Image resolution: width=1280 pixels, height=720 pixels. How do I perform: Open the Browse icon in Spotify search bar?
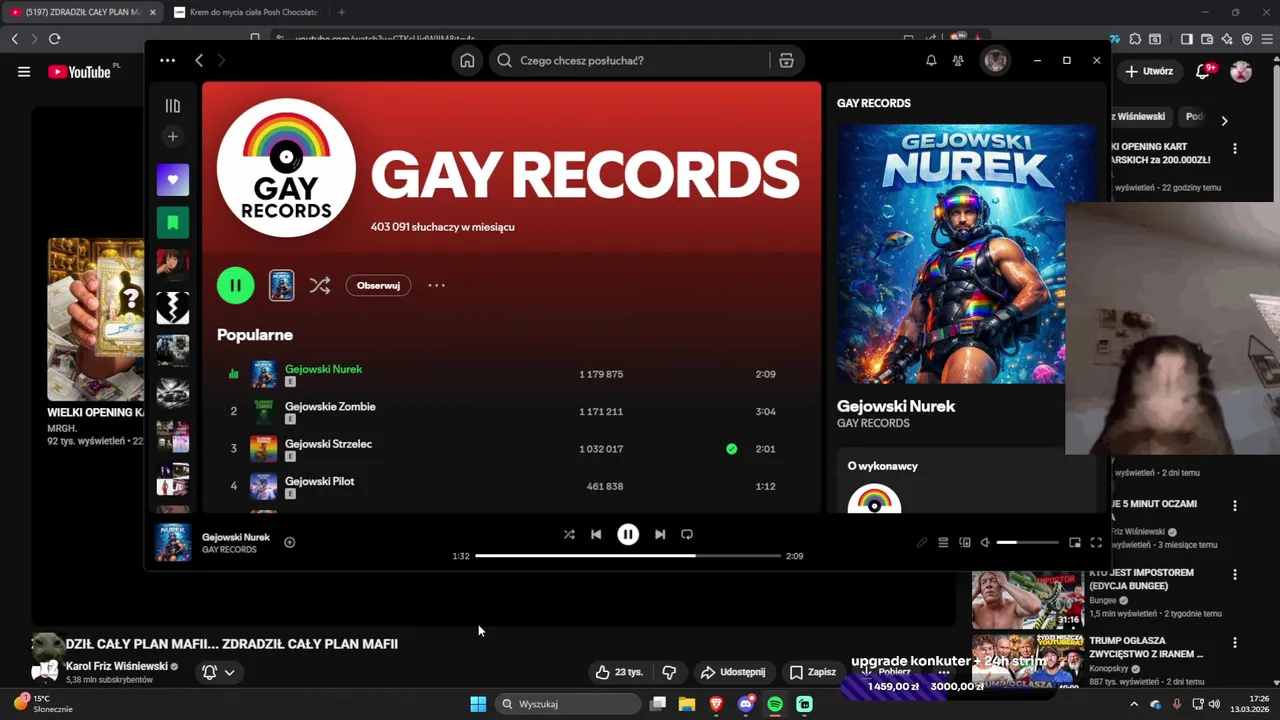point(786,61)
